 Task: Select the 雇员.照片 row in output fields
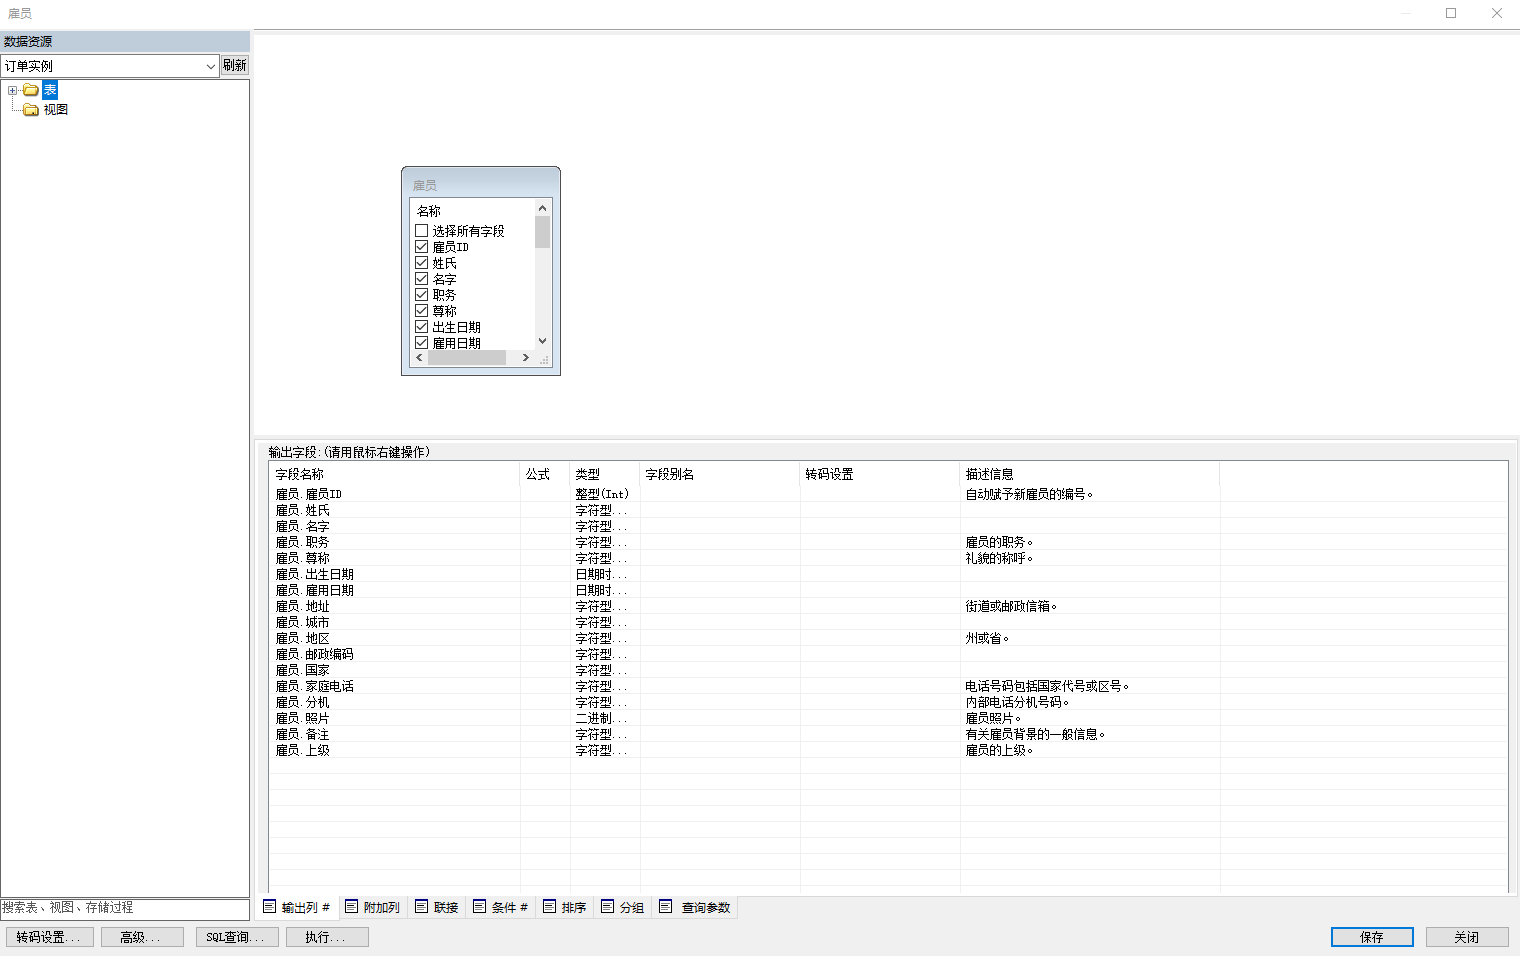pos(302,718)
